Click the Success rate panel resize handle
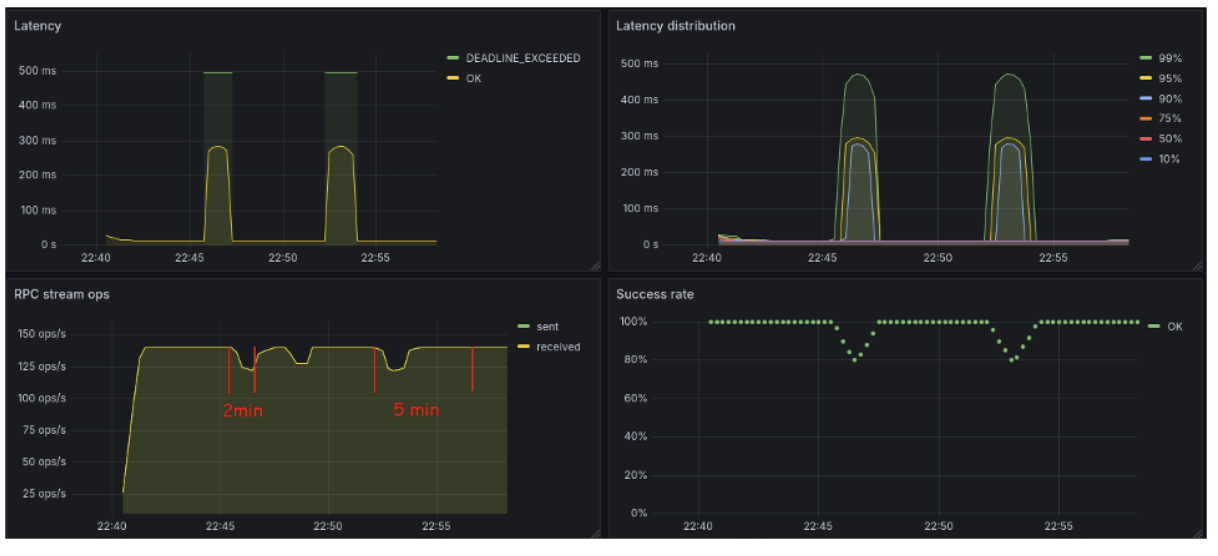 coord(1197,534)
